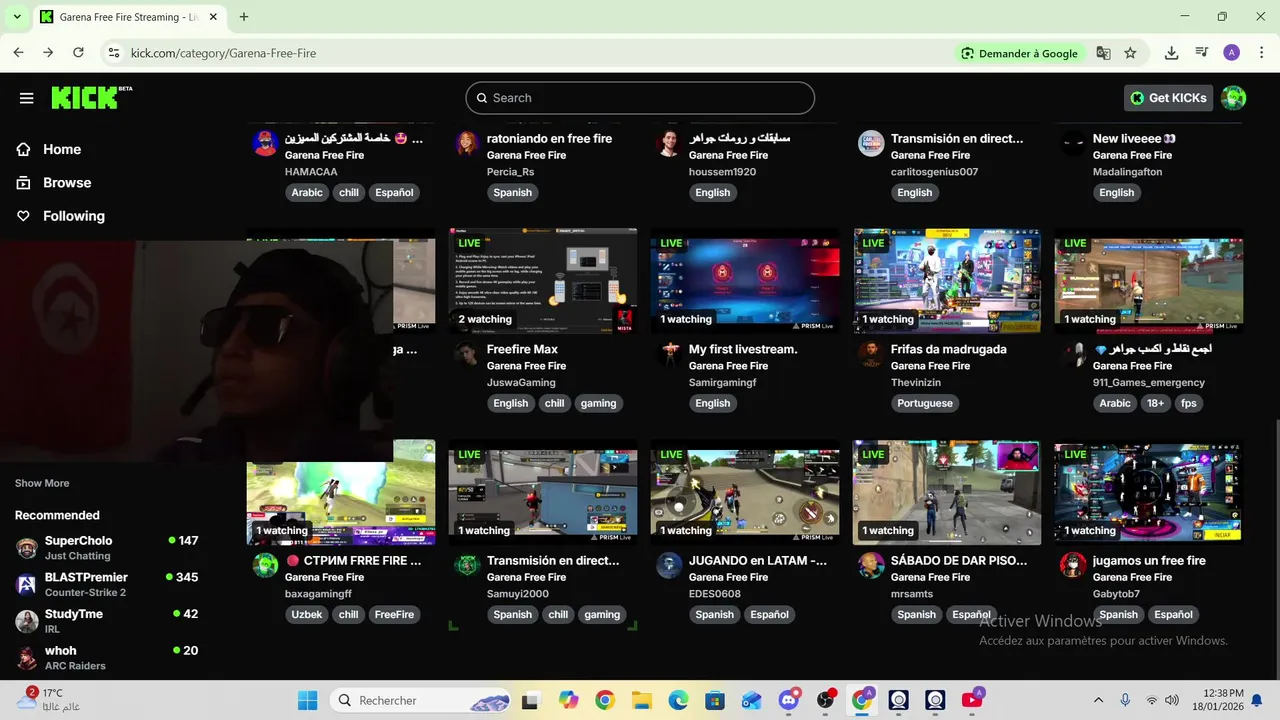Select gaming tag under JuswaGaming
Viewport: 1280px width, 720px height.
598,403
